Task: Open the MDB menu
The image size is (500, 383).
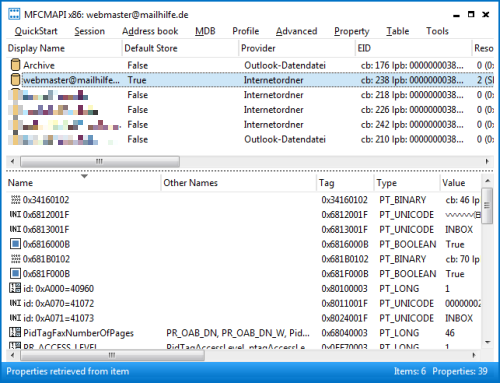Action: click(x=205, y=31)
